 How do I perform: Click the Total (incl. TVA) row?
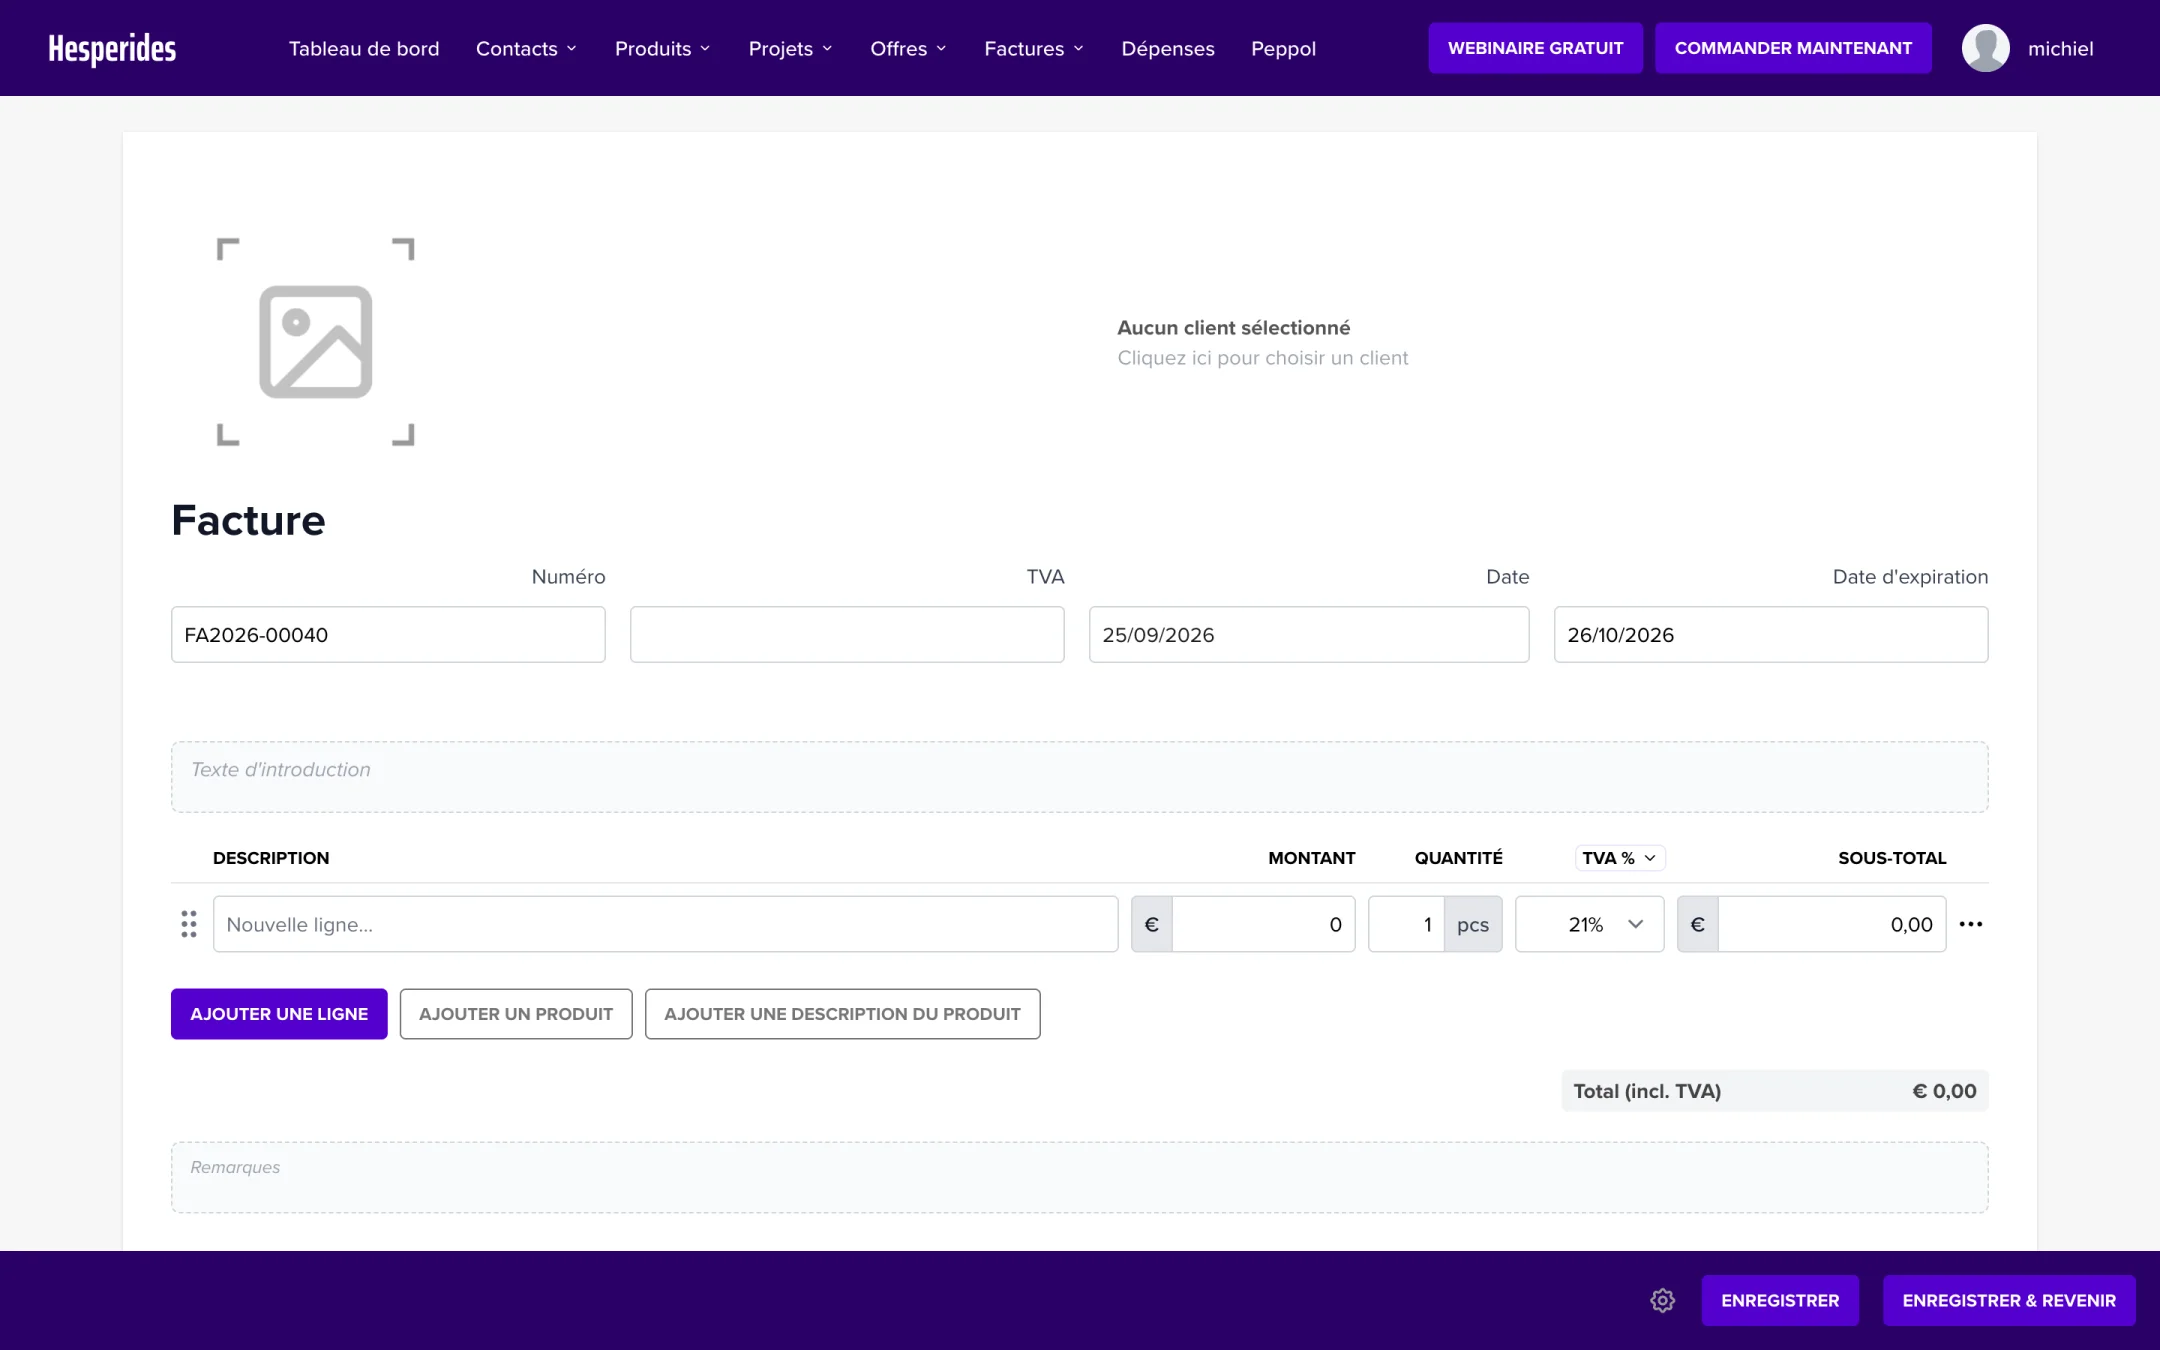[x=1775, y=1091]
